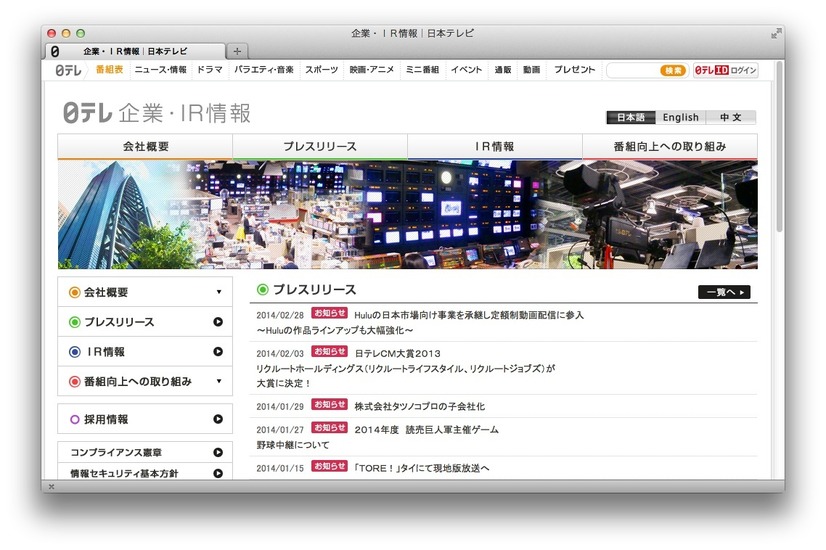The height and width of the screenshot is (550, 826).
Task: Click the お知らせ tag on 2014/01/29 entry
Action: 329,404
